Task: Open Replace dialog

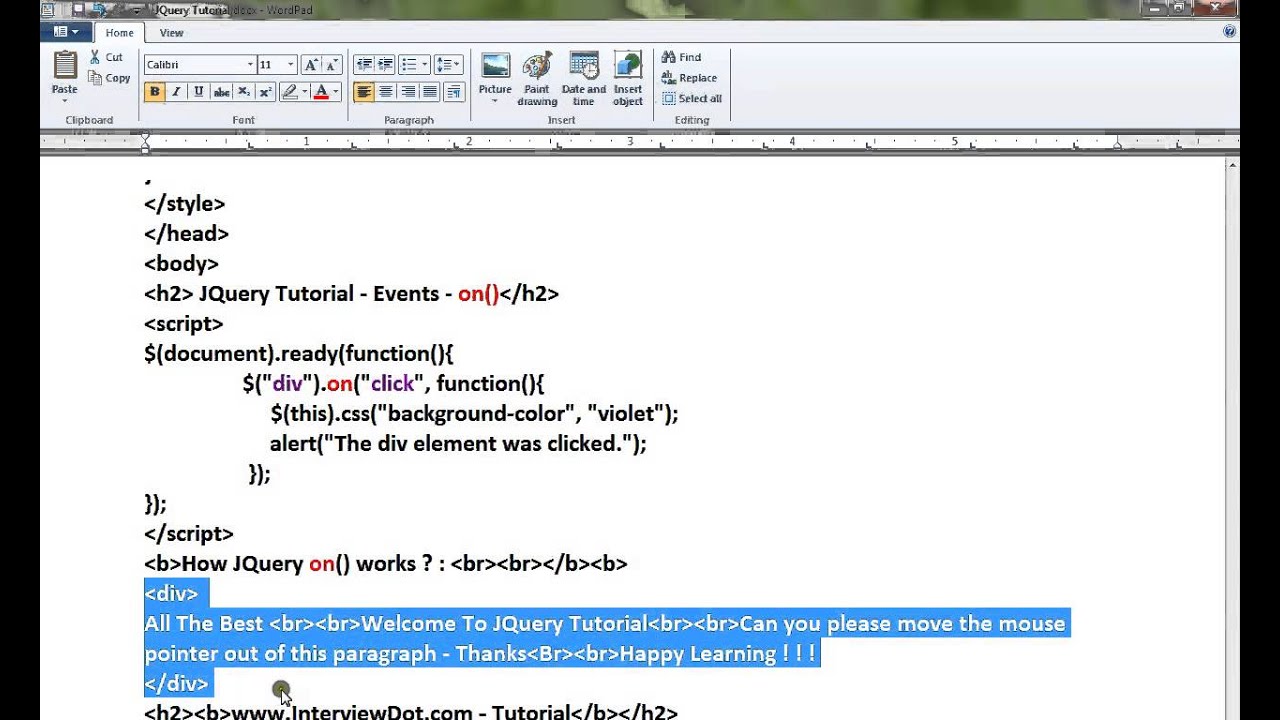Action: click(x=689, y=78)
